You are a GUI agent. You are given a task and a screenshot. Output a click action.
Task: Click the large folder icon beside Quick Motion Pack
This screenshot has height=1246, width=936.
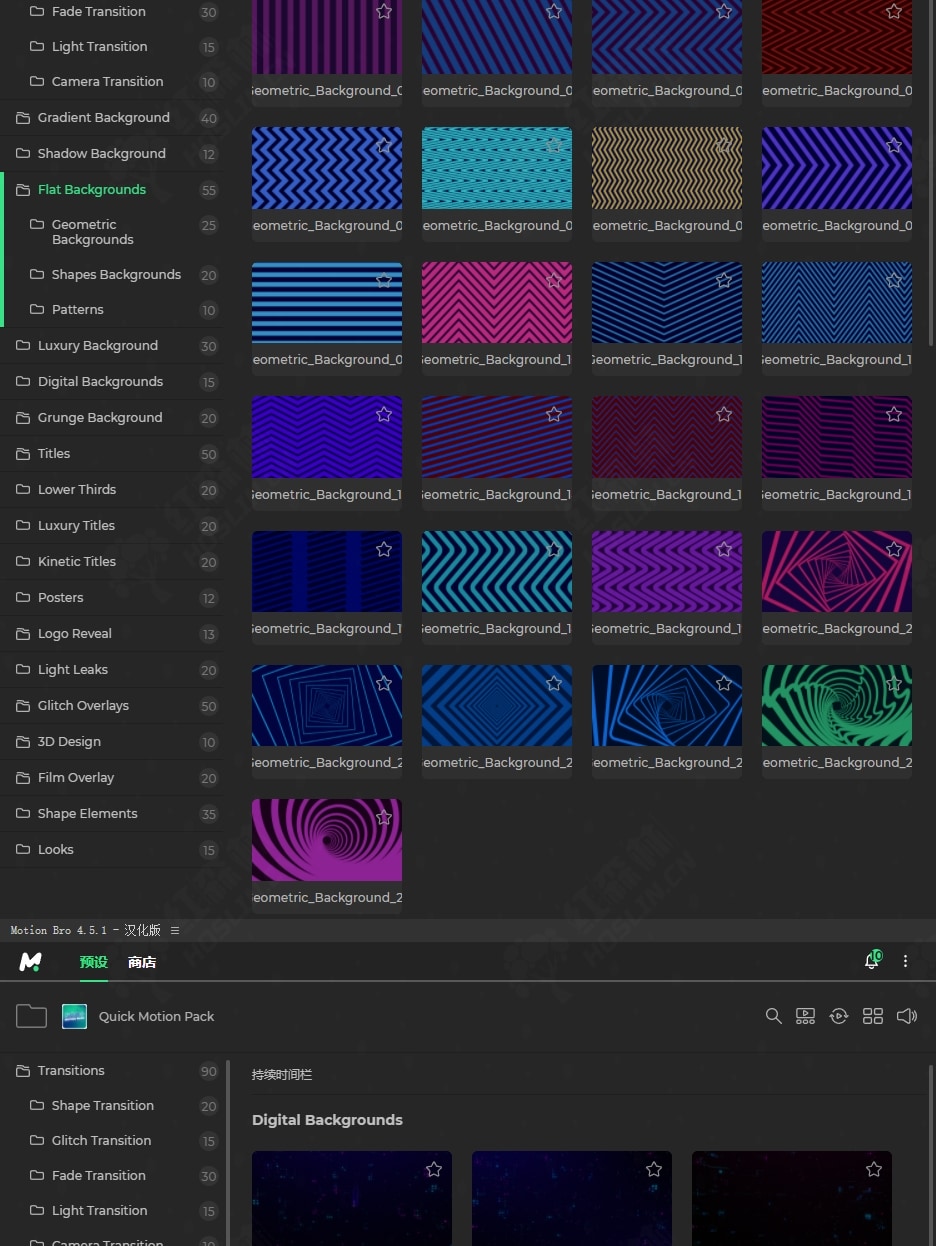point(31,1016)
